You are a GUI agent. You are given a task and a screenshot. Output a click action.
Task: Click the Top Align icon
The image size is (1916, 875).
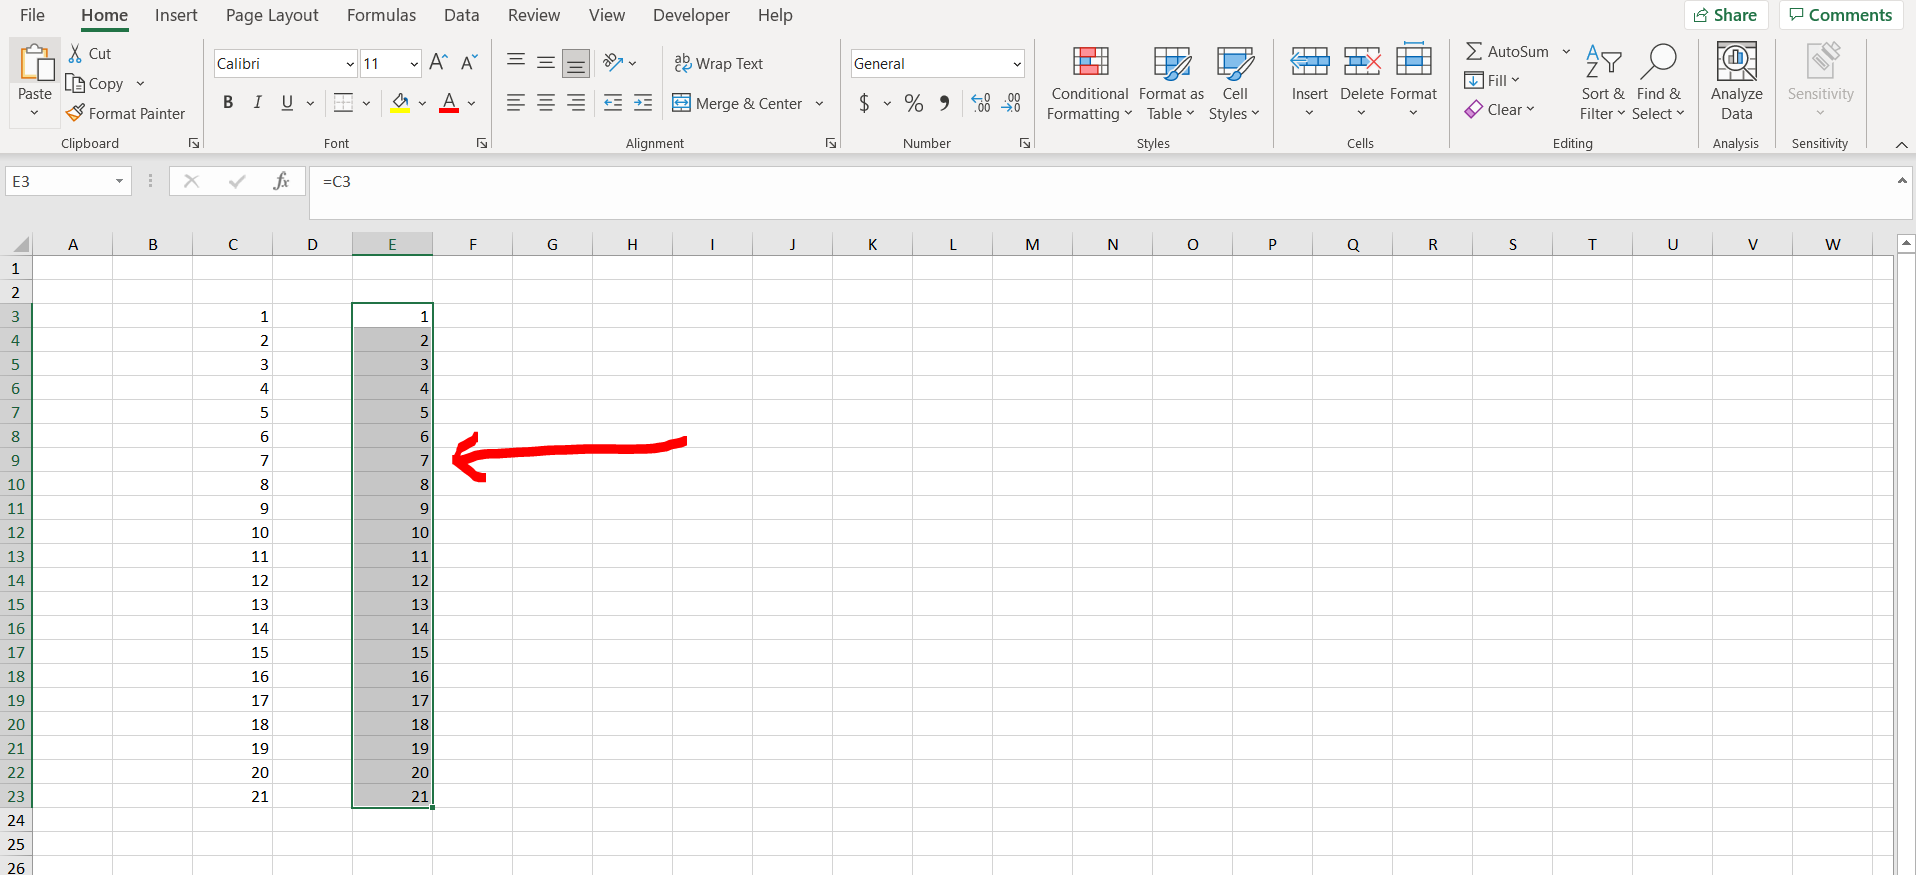pyautogui.click(x=516, y=62)
